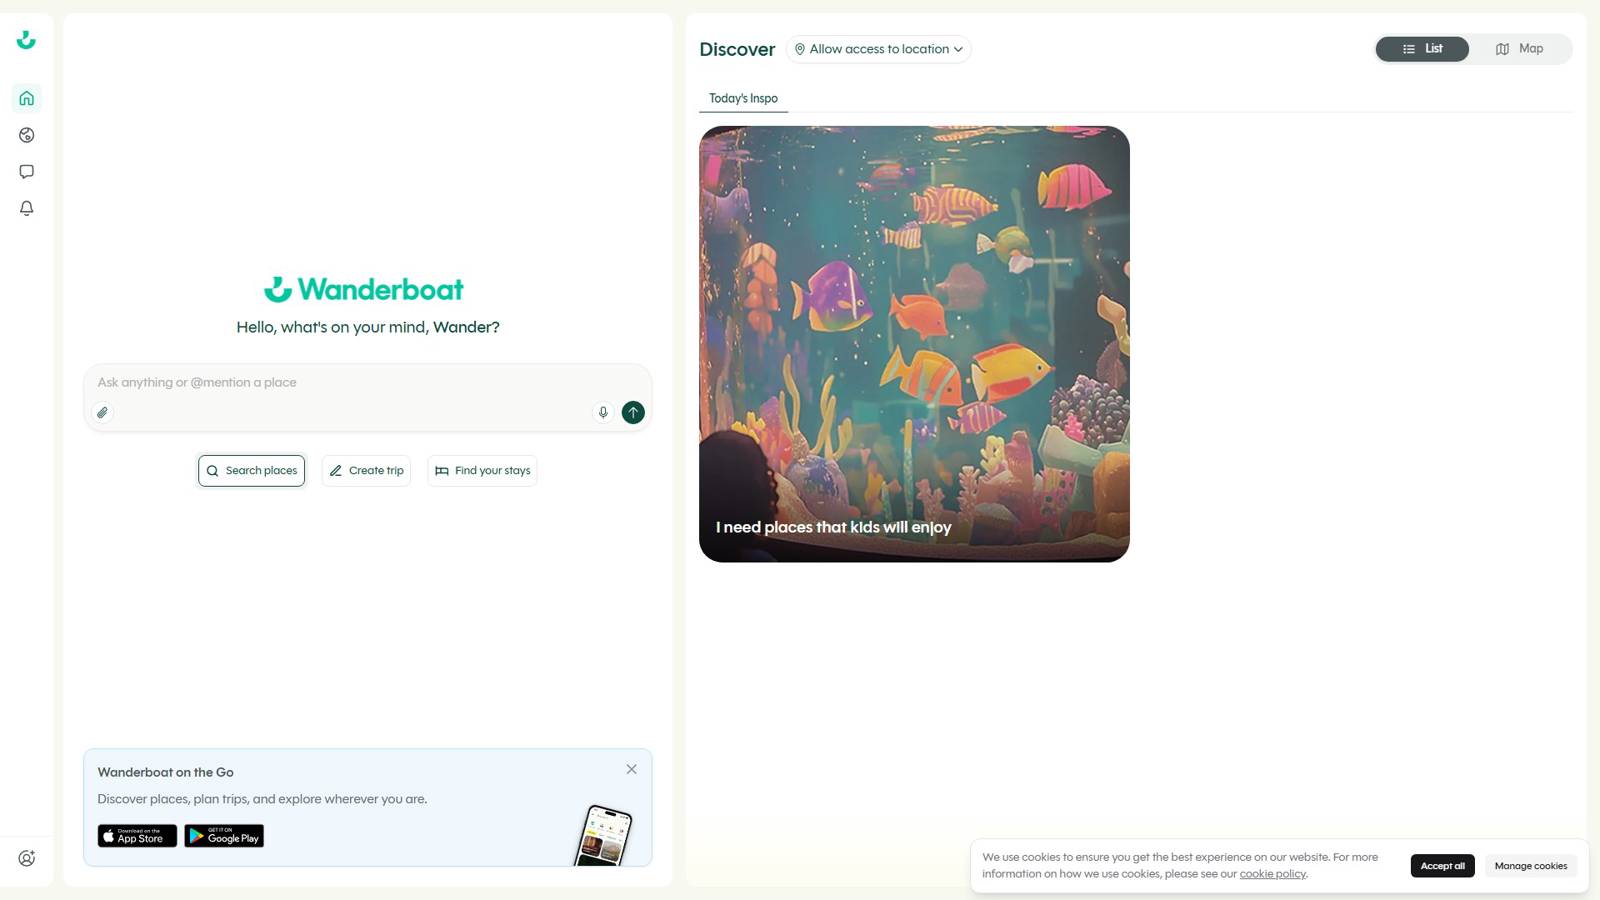Open the notifications bell icon
Viewport: 1600px width, 900px height.
point(27,208)
